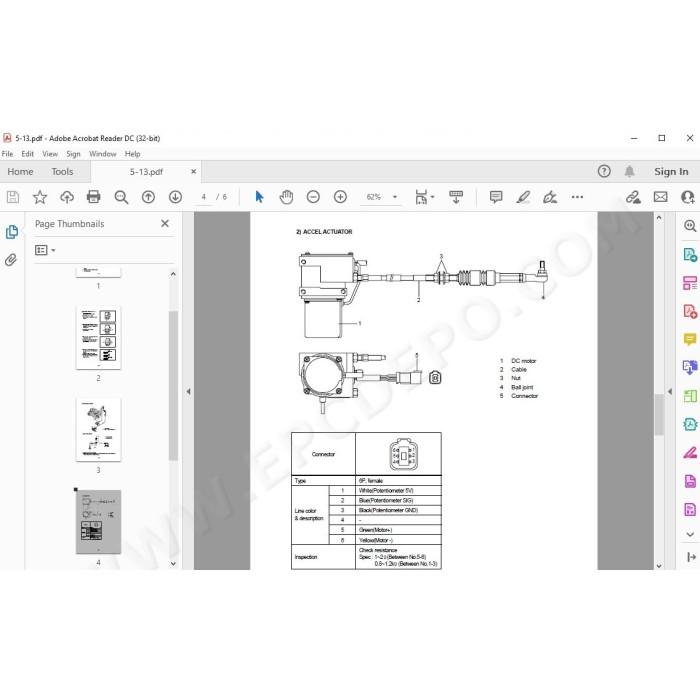Open thumbnail options dropdown menu
This screenshot has height=700, width=700.
point(45,250)
